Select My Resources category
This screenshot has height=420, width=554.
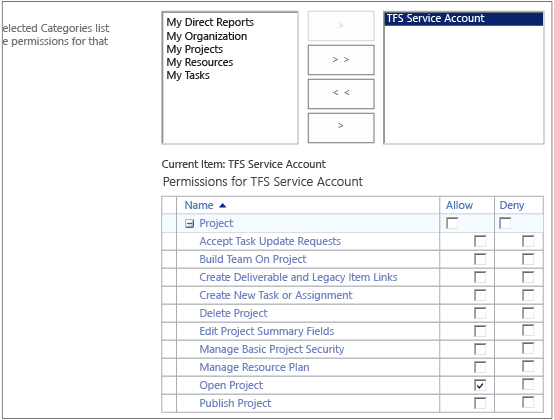(200, 62)
